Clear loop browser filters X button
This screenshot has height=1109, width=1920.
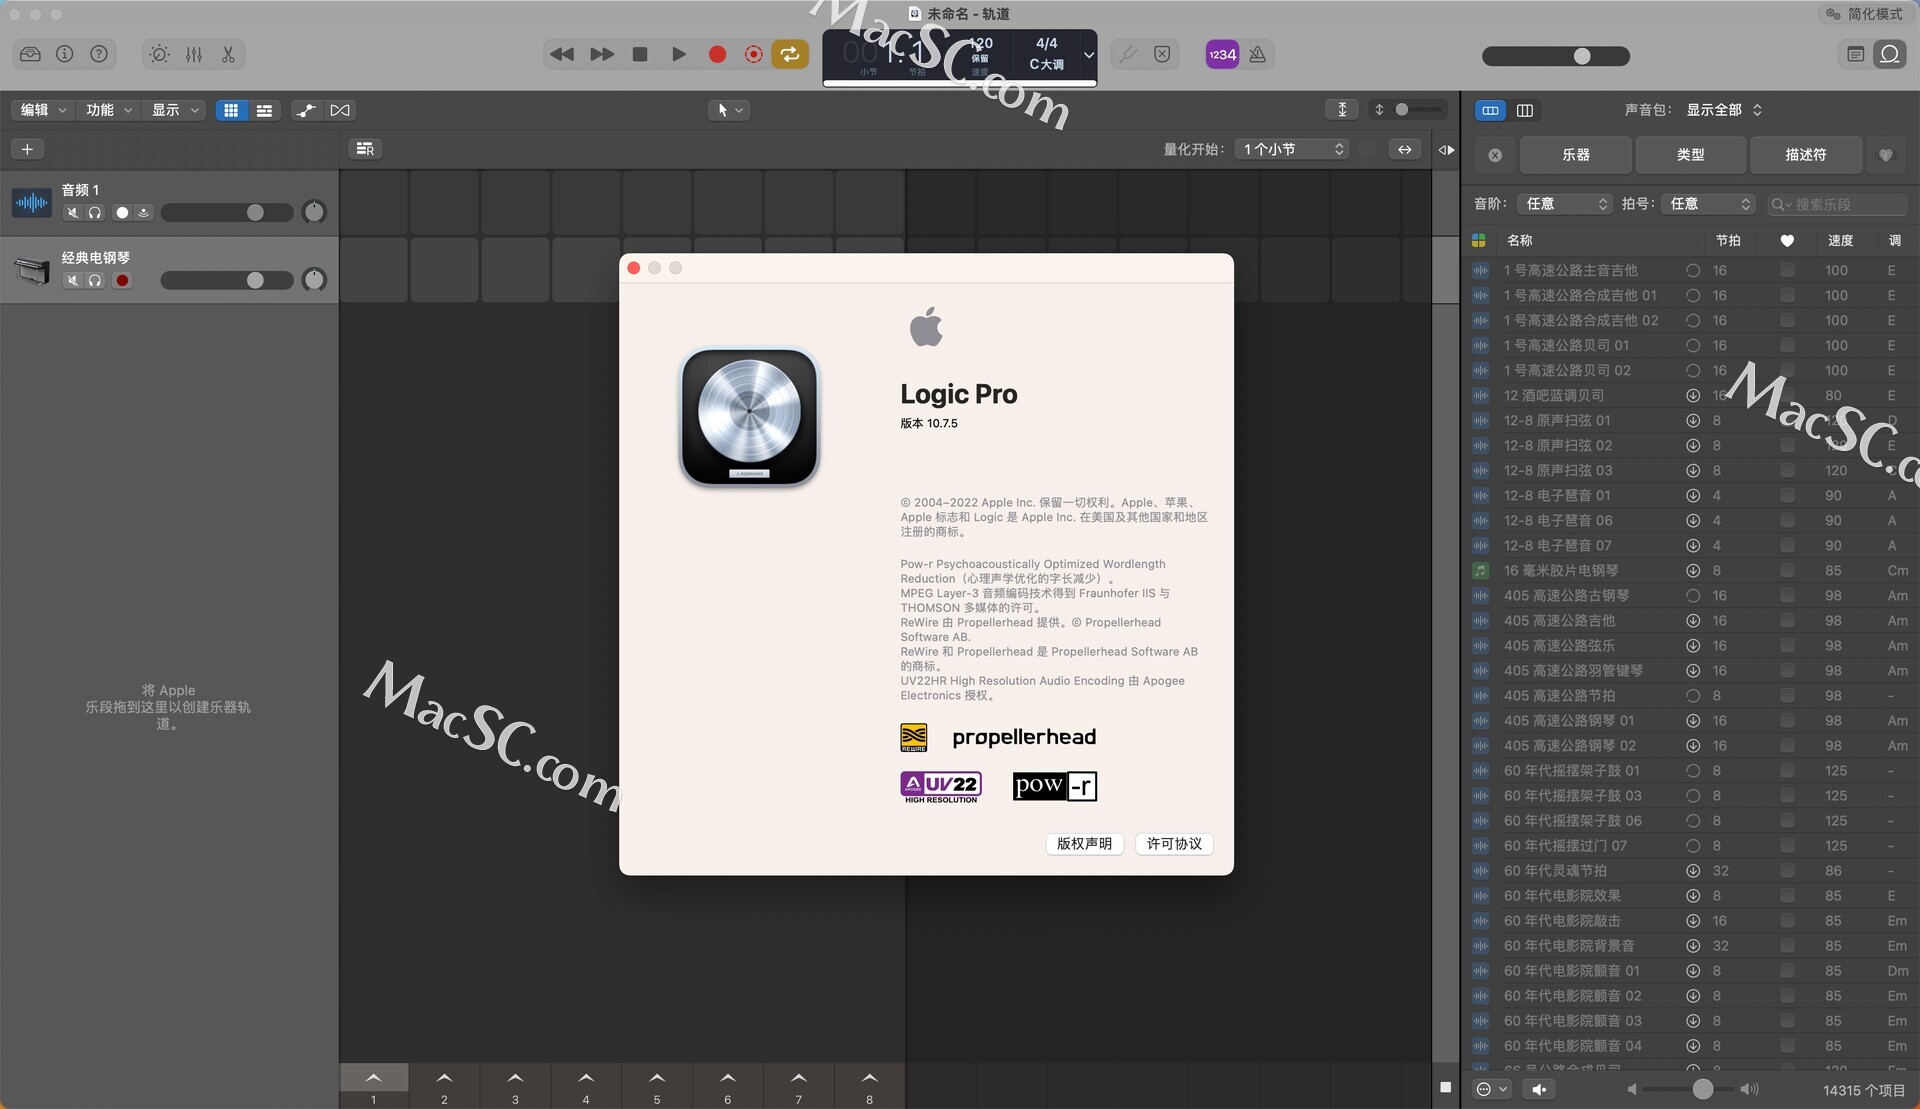coord(1495,155)
